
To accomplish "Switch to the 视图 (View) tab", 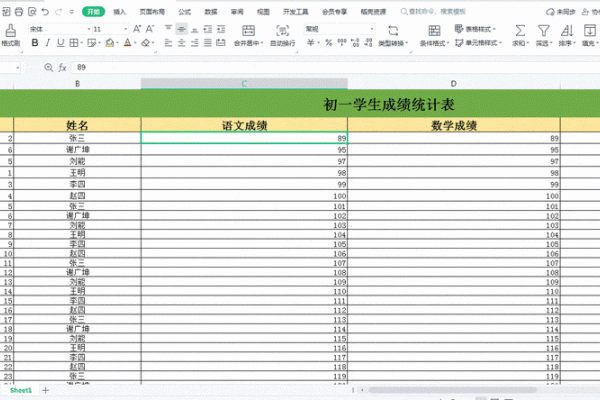I will (263, 12).
